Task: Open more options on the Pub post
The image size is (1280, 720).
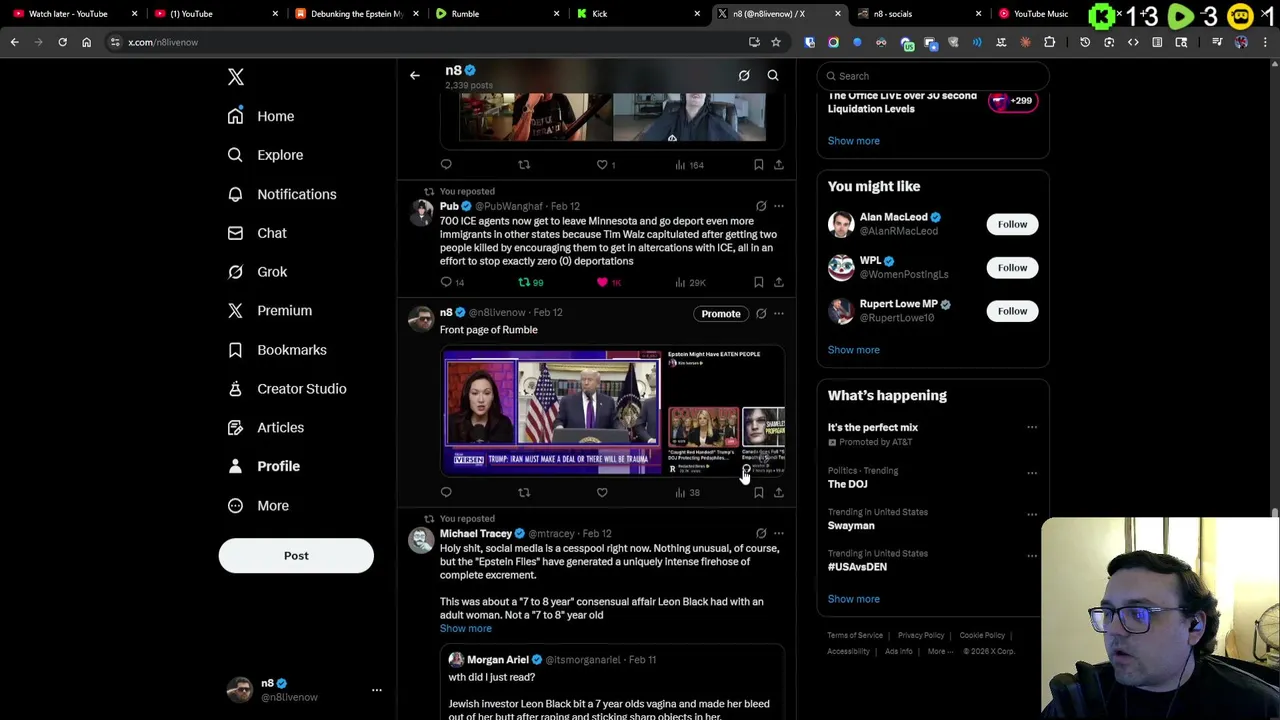Action: point(779,206)
